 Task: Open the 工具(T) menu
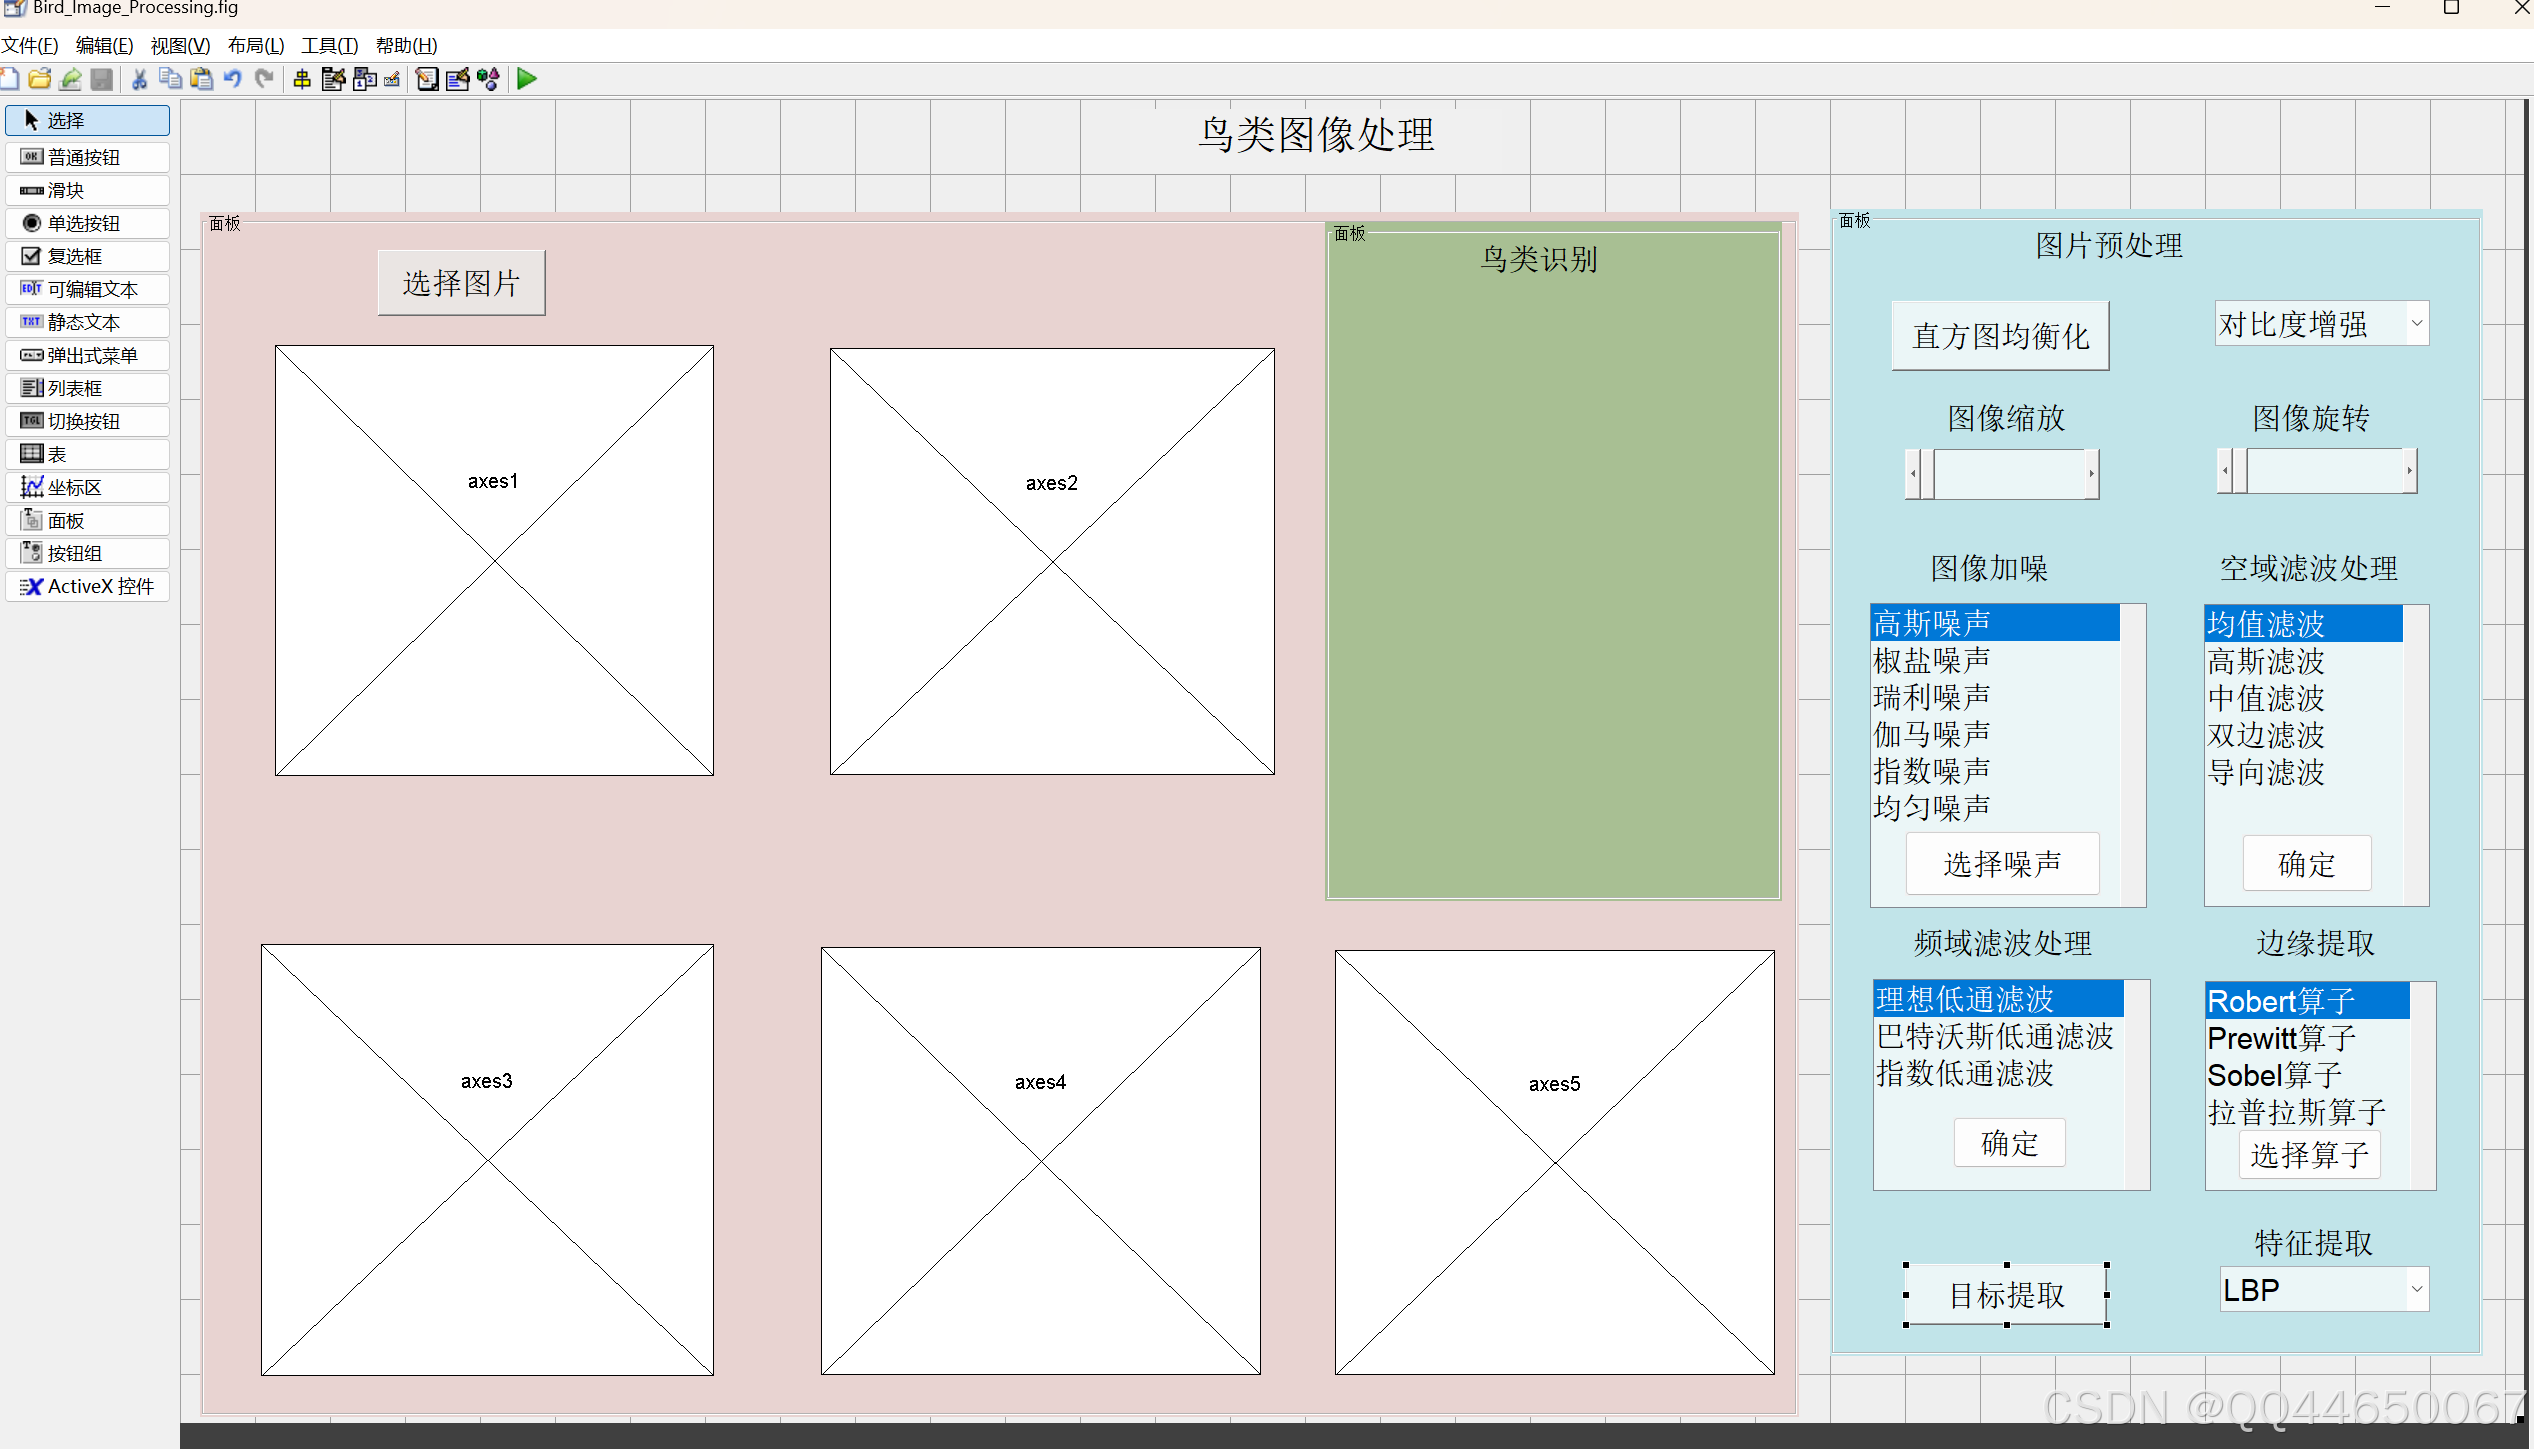(x=329, y=46)
